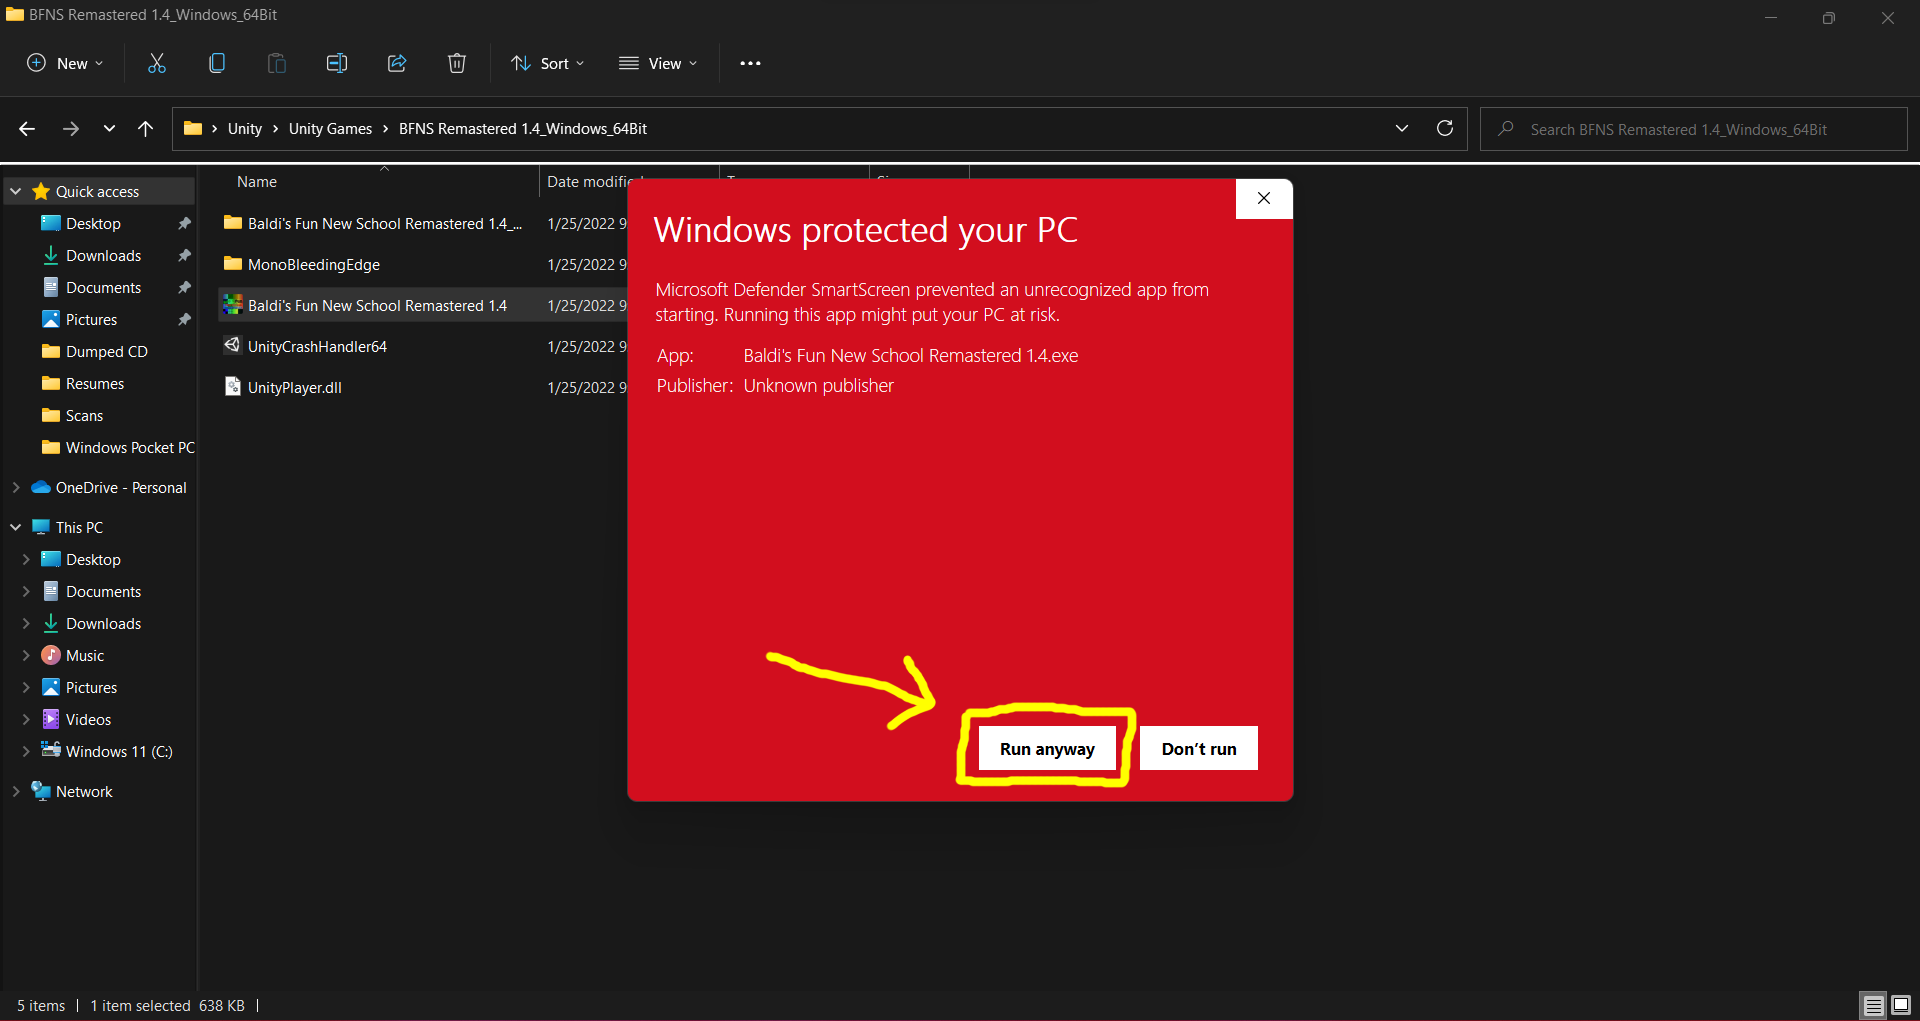Switch to details view icon in status bar
Screen dimensions: 1920x1021
pyautogui.click(x=1873, y=1005)
